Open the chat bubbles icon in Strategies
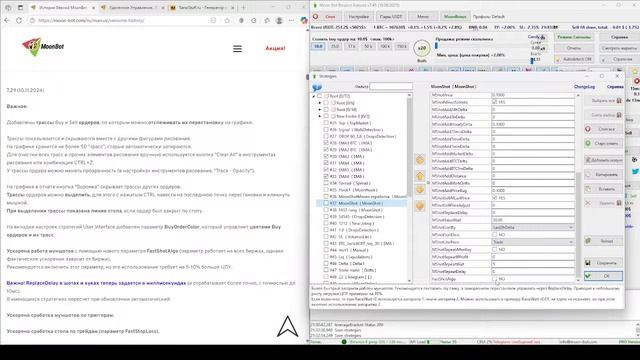Viewport: 640px width, 360px height. [x=317, y=87]
